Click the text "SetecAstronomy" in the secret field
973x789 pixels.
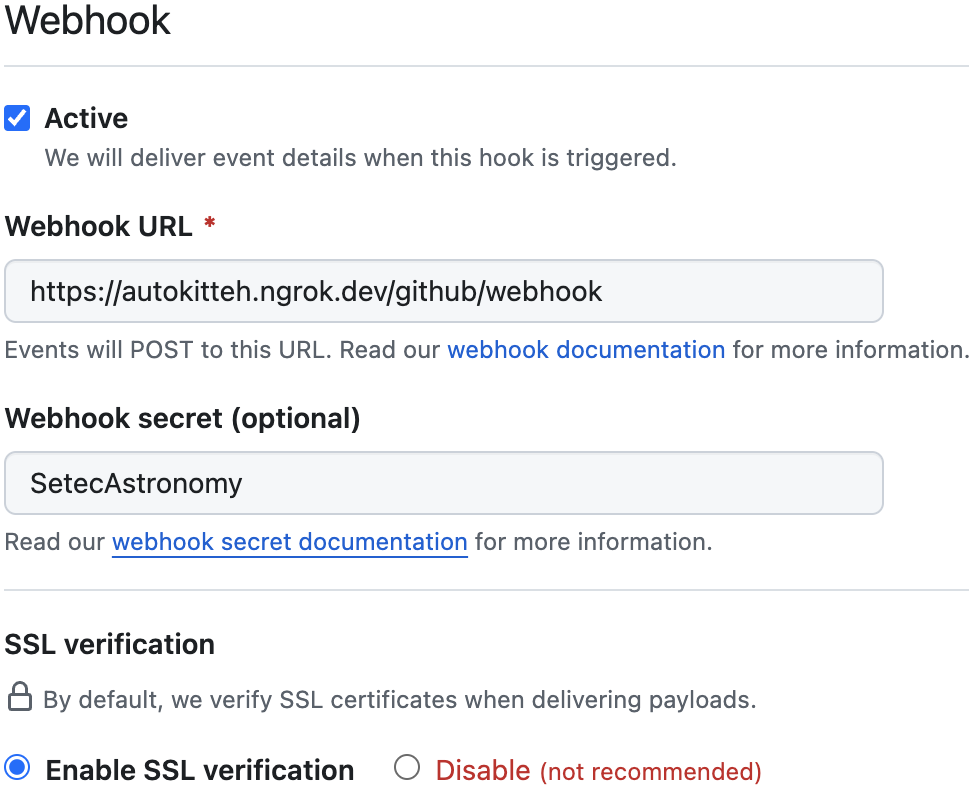coord(136,484)
